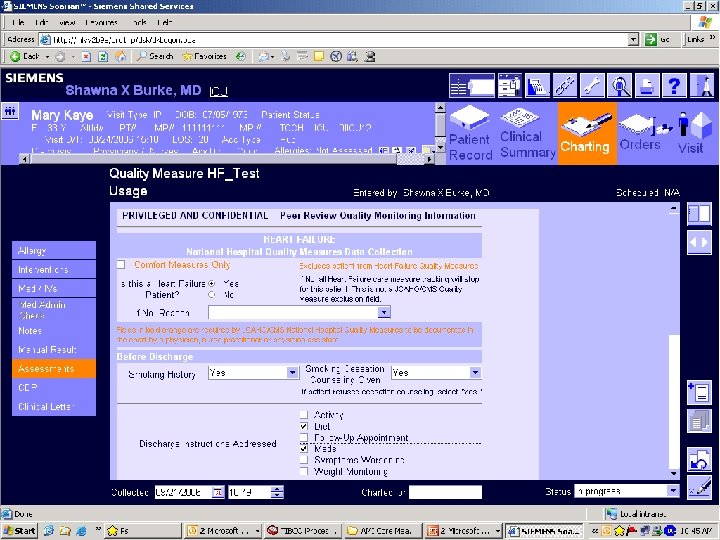The height and width of the screenshot is (540, 720).
Task: Check the Weight Monitoring box
Action: [x=304, y=471]
